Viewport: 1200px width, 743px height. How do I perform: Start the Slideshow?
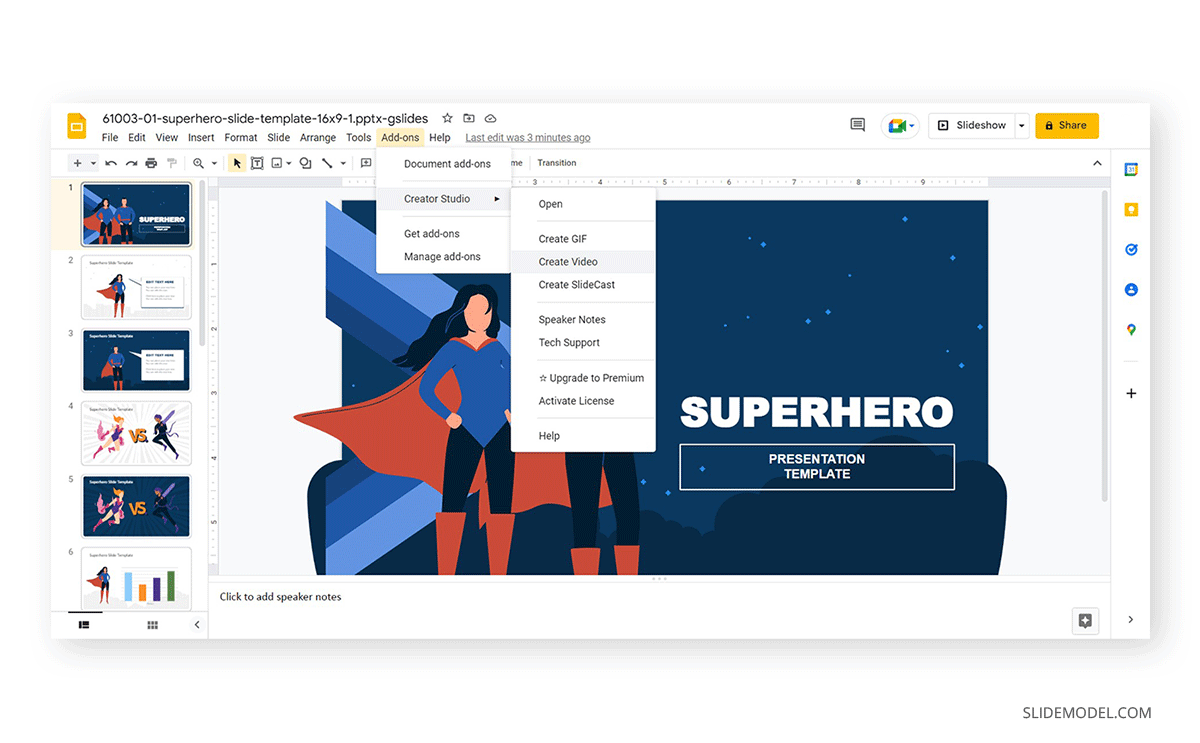coord(971,125)
